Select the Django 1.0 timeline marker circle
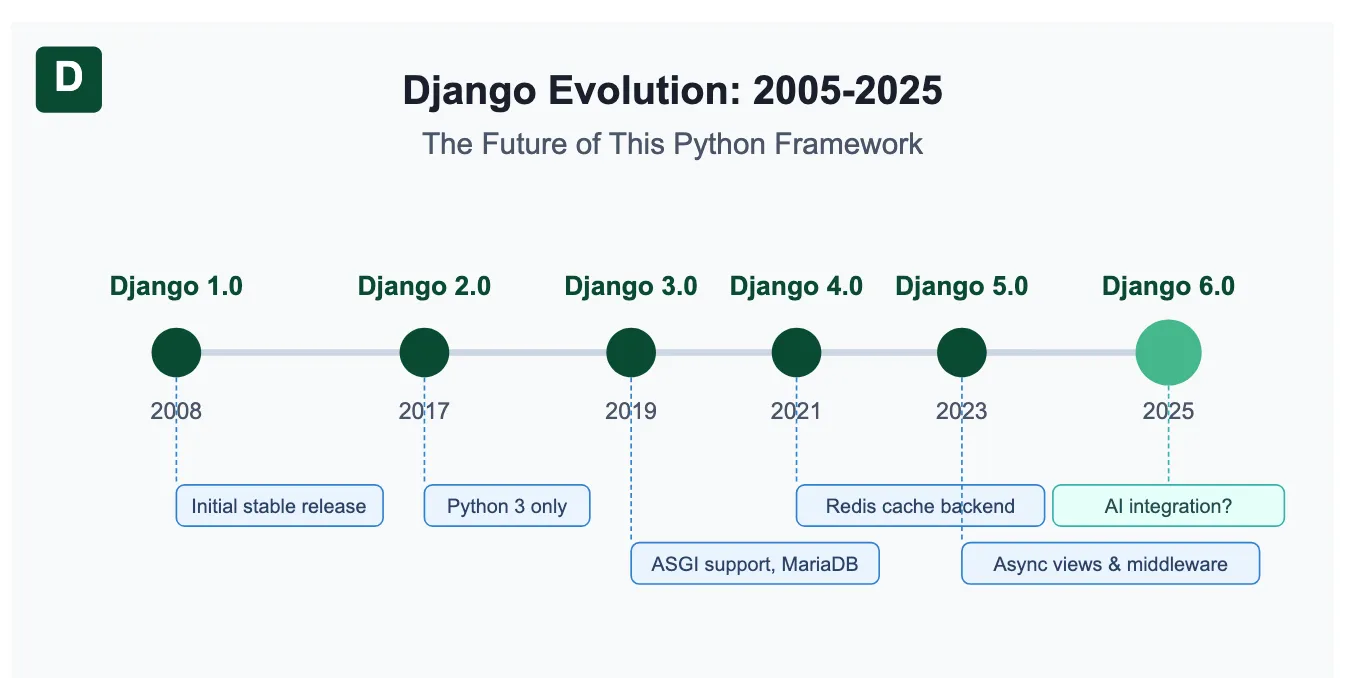This screenshot has height=678, width=1366. point(176,352)
